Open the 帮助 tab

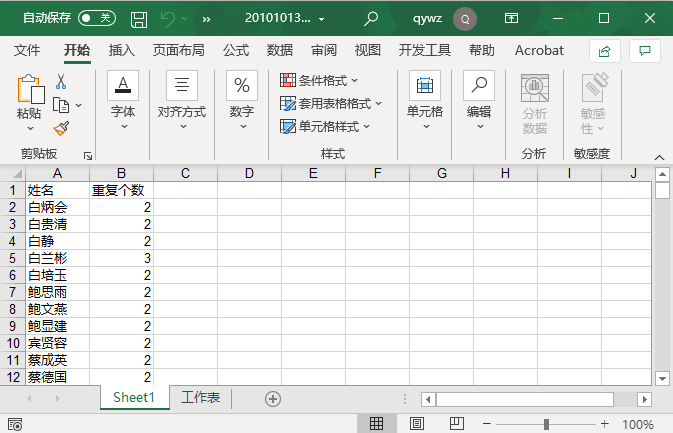pyautogui.click(x=482, y=51)
